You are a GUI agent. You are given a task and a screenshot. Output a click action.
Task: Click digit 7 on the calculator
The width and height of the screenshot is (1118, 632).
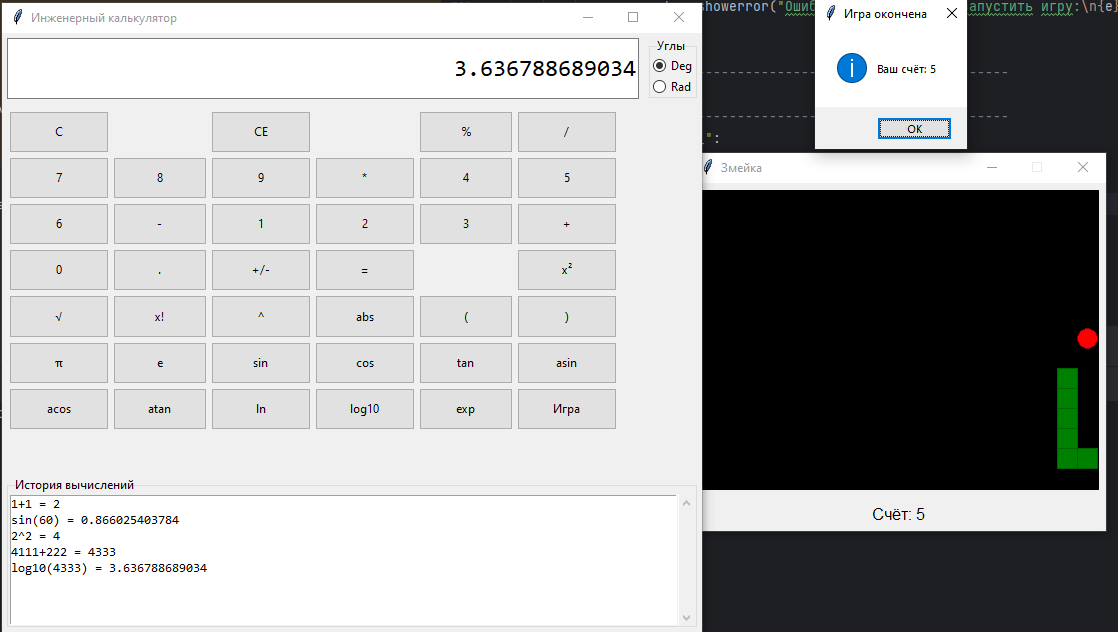click(59, 178)
